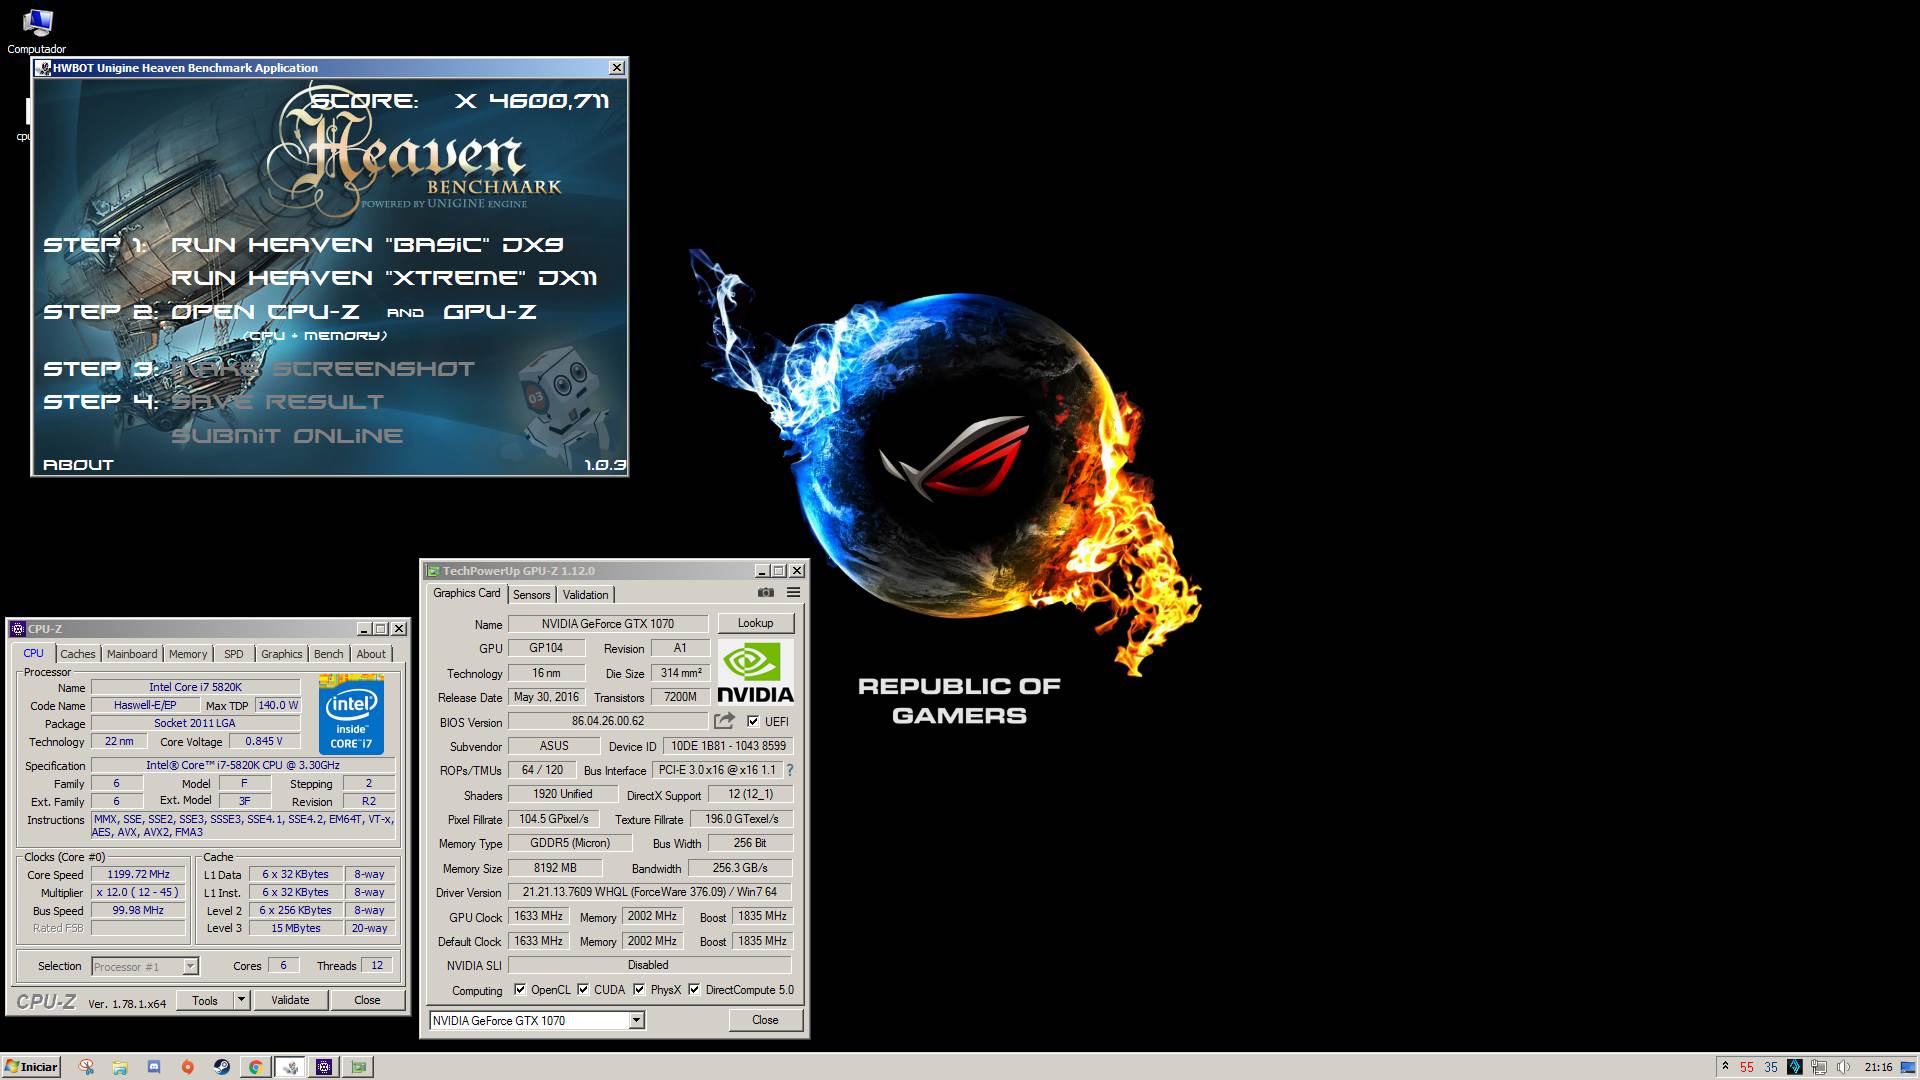Viewport: 1920px width, 1080px height.
Task: Click the HWBOT window title icon
Action: (43, 68)
